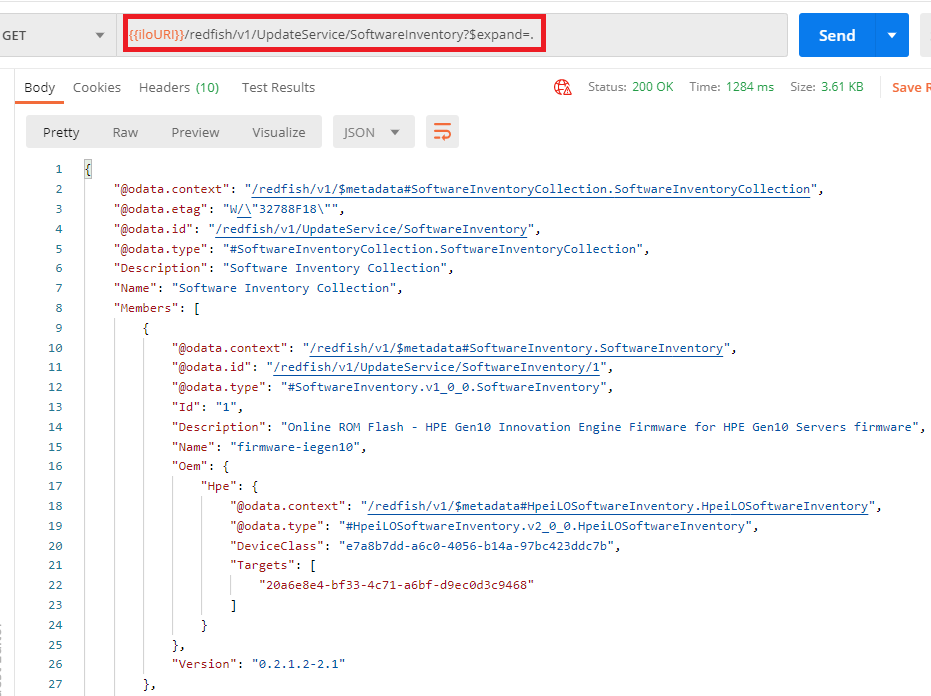This screenshot has width=931, height=696.
Task: Choose the Visualize view option
Action: tap(279, 132)
